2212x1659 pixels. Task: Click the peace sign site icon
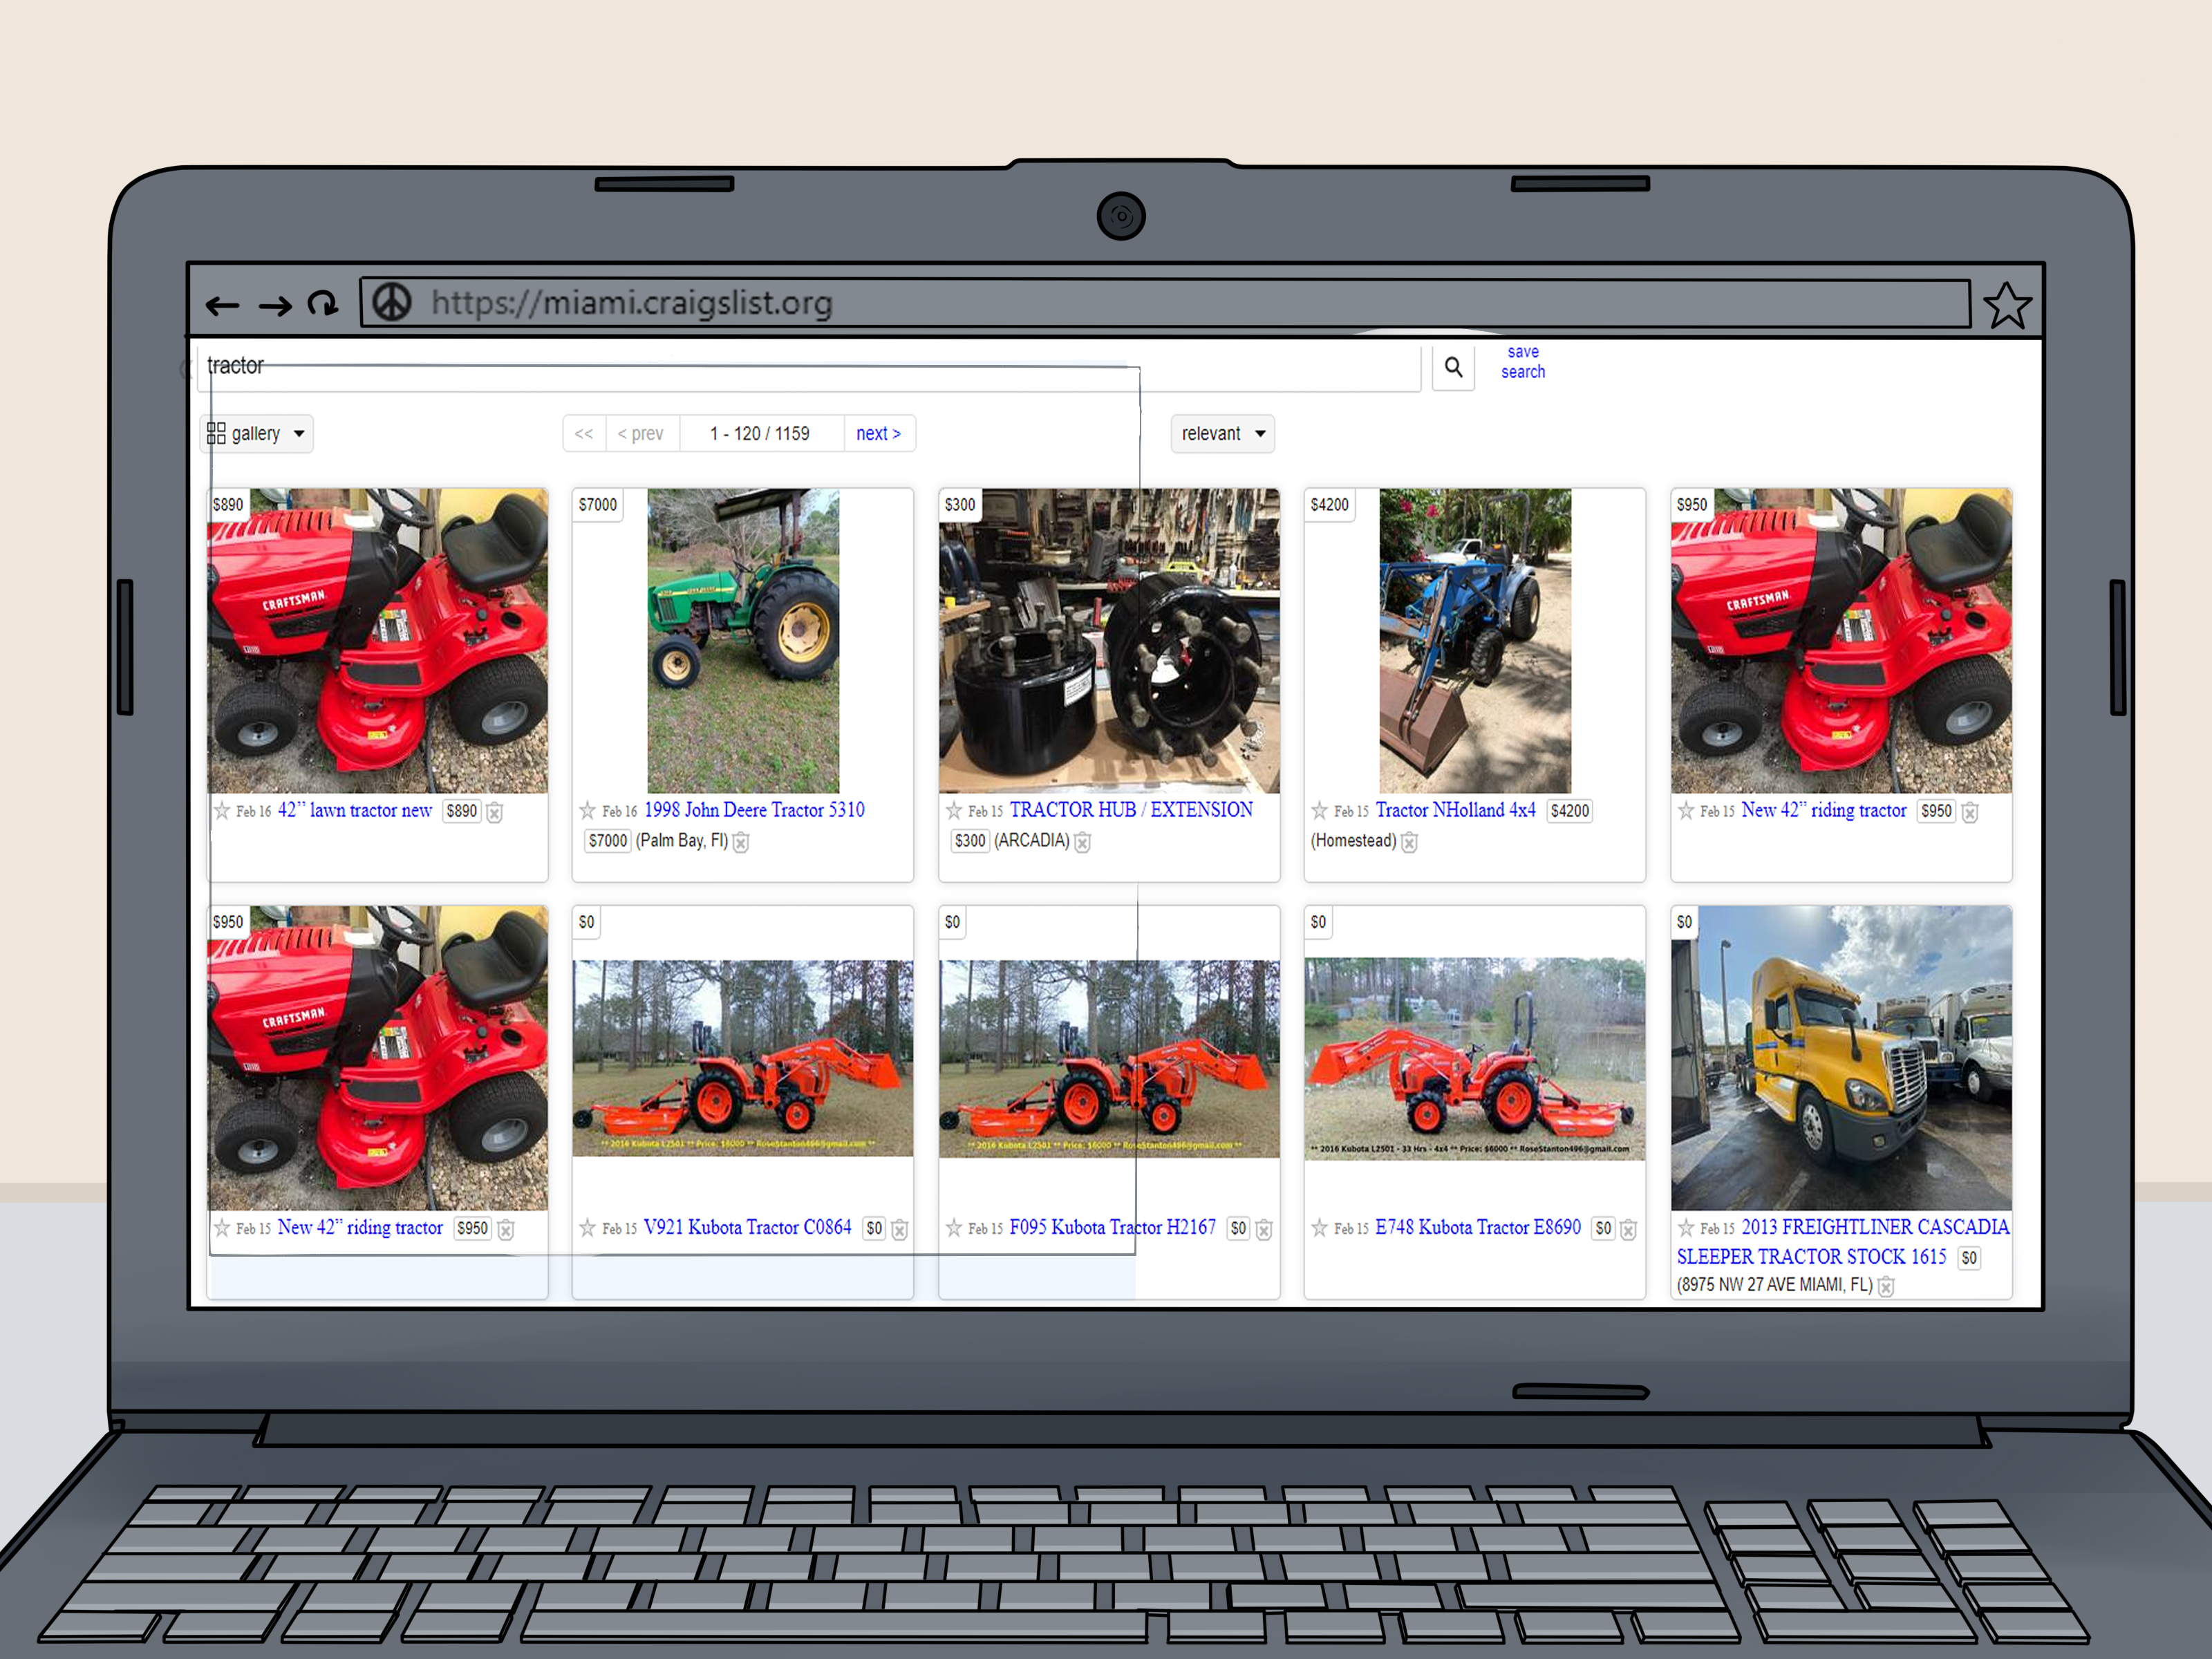point(392,302)
